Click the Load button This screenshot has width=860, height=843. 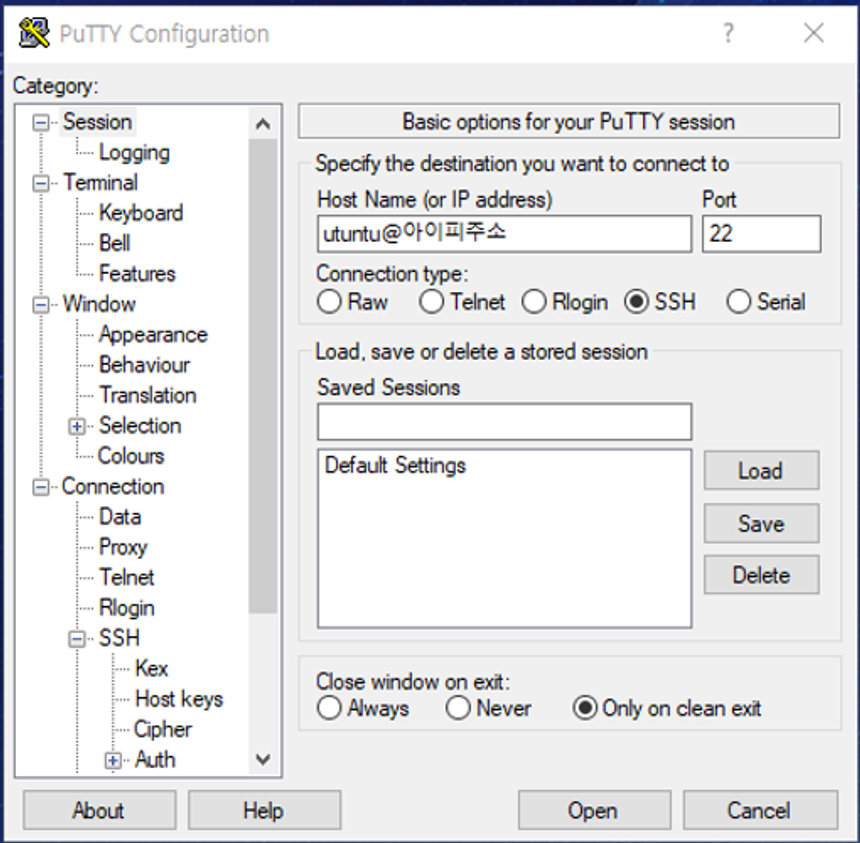click(x=761, y=471)
